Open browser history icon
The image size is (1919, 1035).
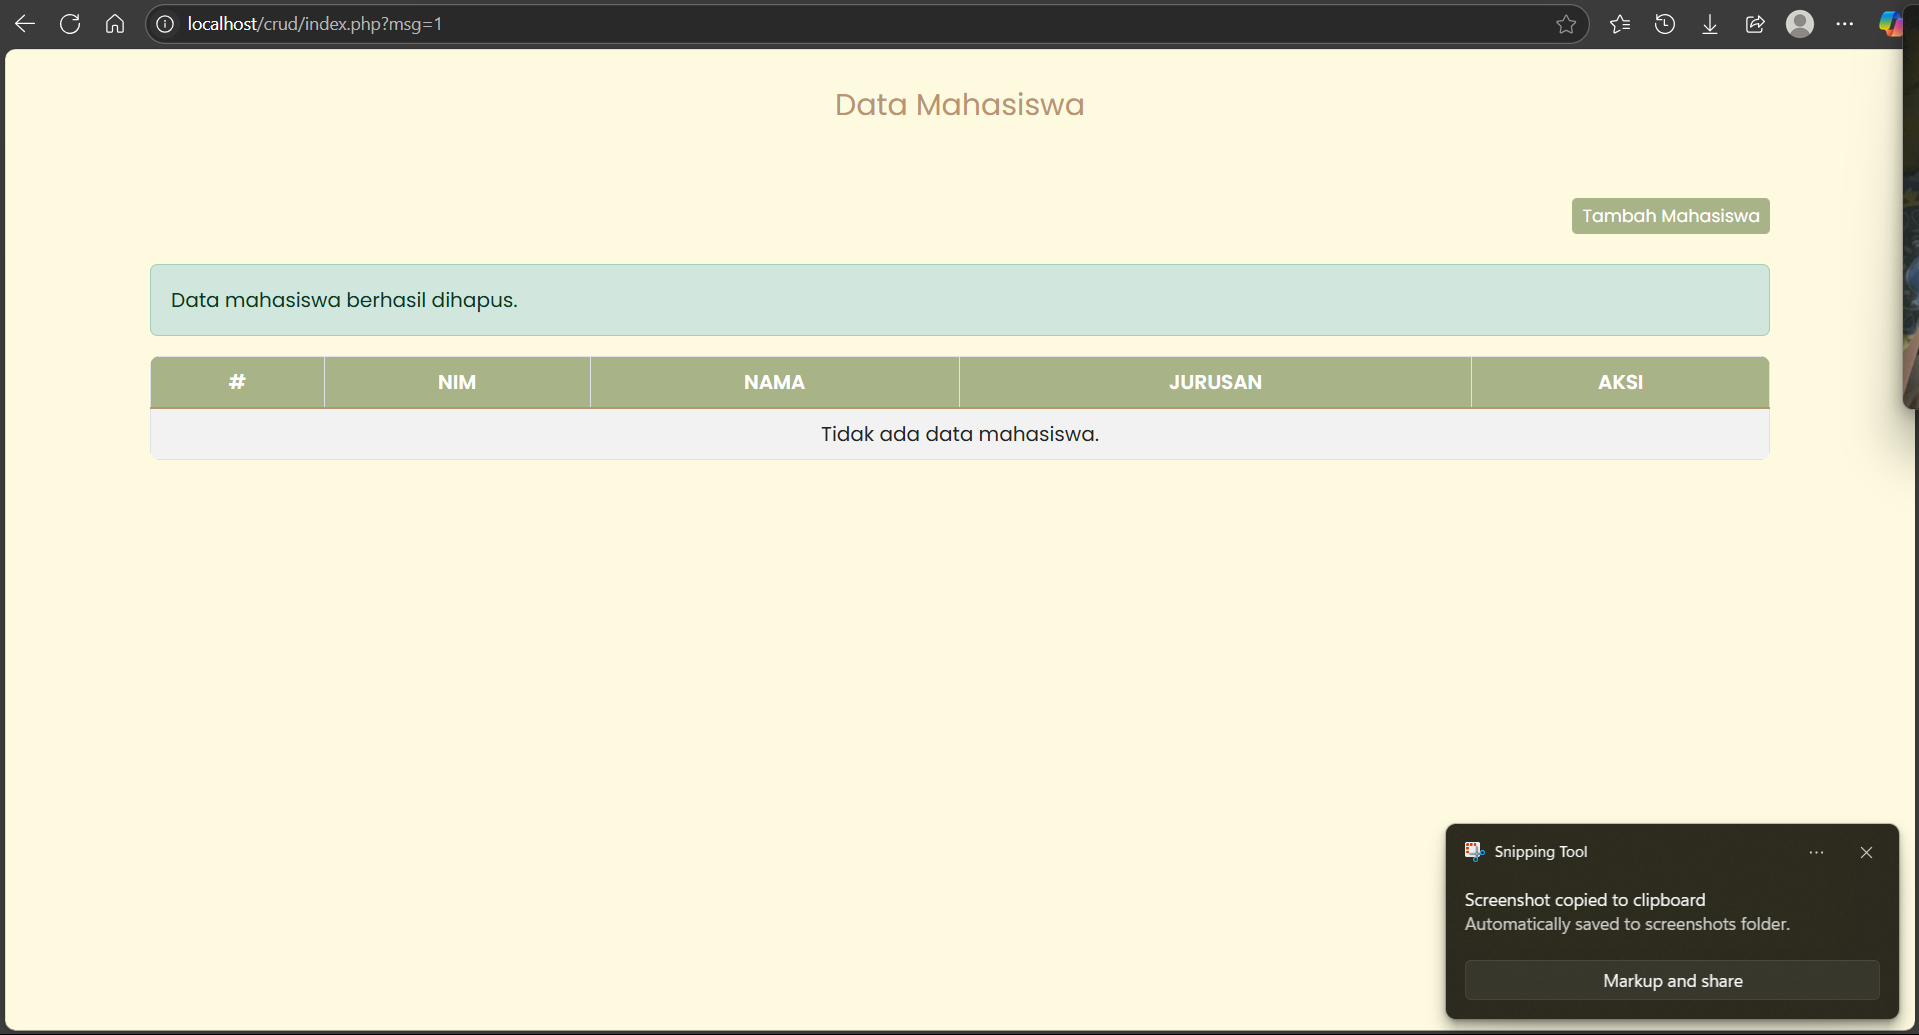click(x=1665, y=24)
